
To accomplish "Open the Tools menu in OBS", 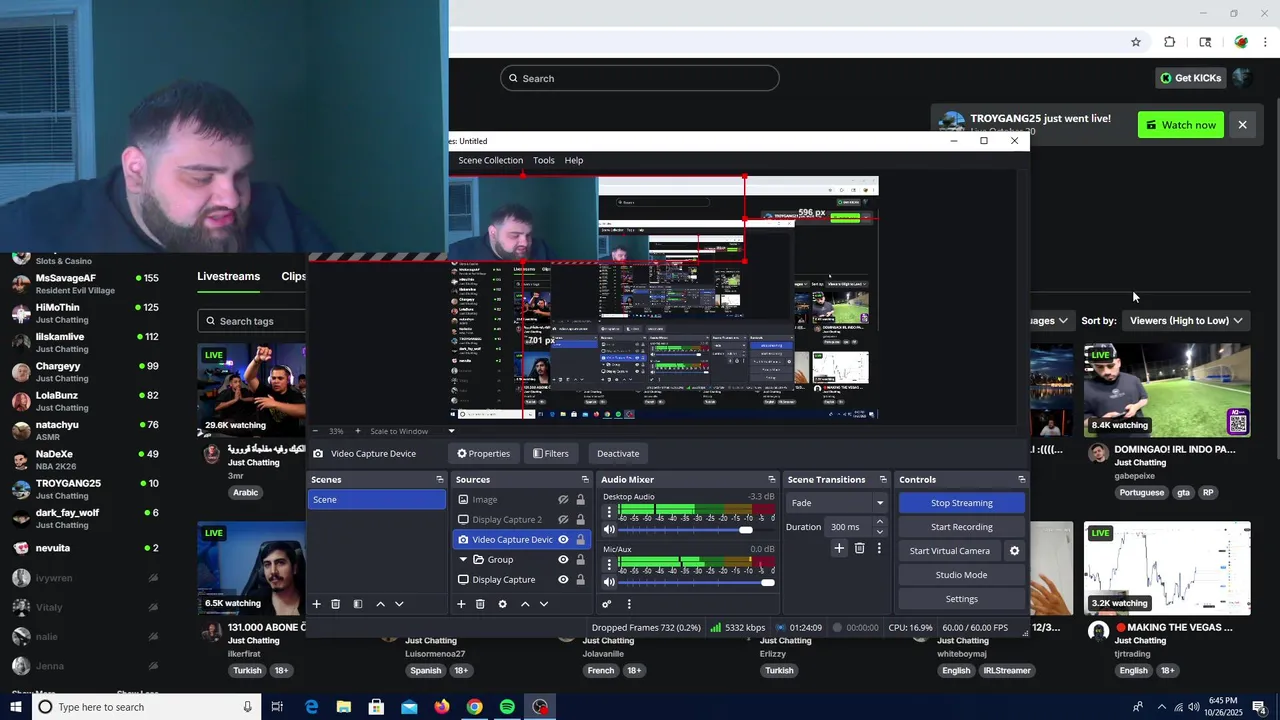I will pyautogui.click(x=544, y=160).
